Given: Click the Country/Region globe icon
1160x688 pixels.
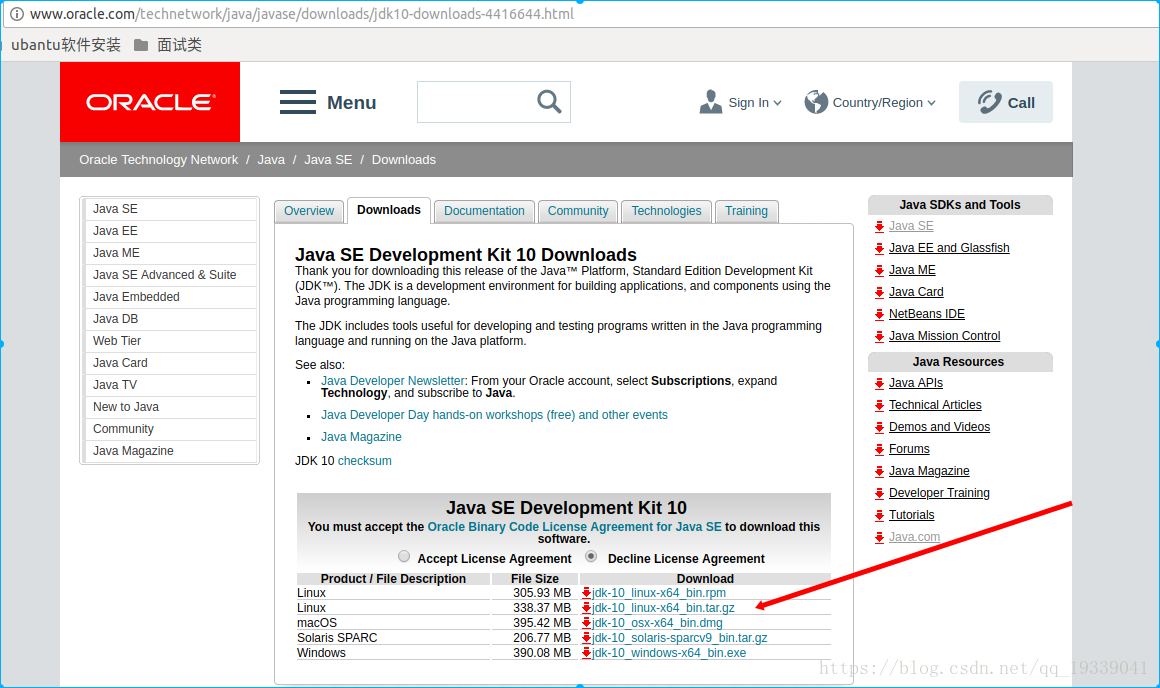Looking at the screenshot, I should pos(816,102).
